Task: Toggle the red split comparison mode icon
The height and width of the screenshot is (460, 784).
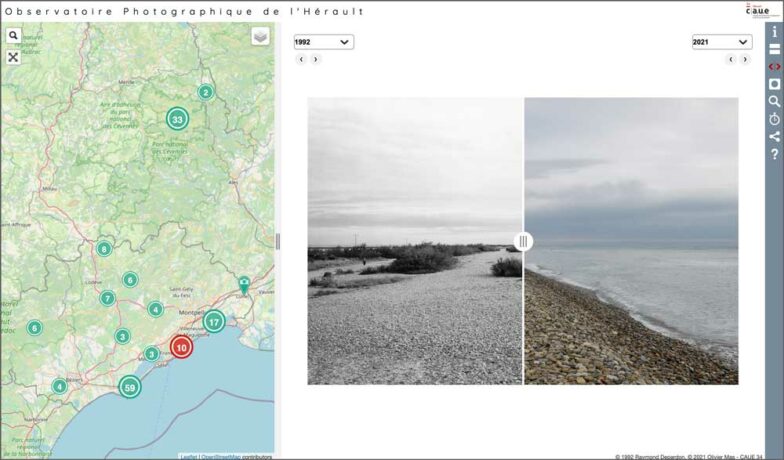Action: [x=774, y=66]
